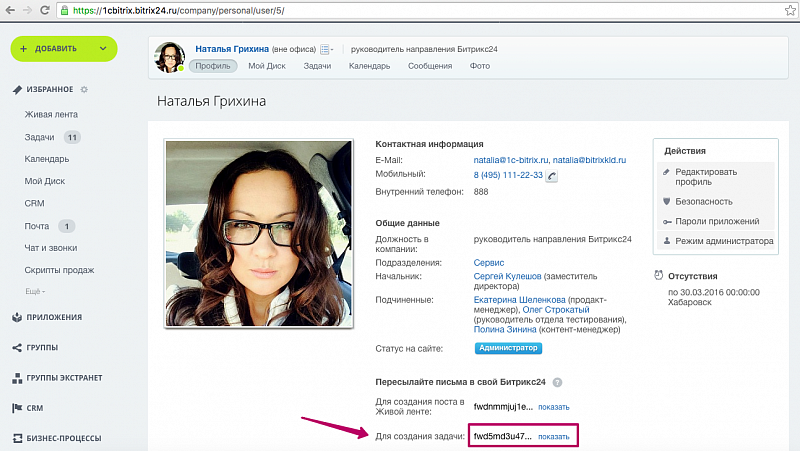Open Группы экстранет section
This screenshot has height=451, width=800.
(64, 378)
